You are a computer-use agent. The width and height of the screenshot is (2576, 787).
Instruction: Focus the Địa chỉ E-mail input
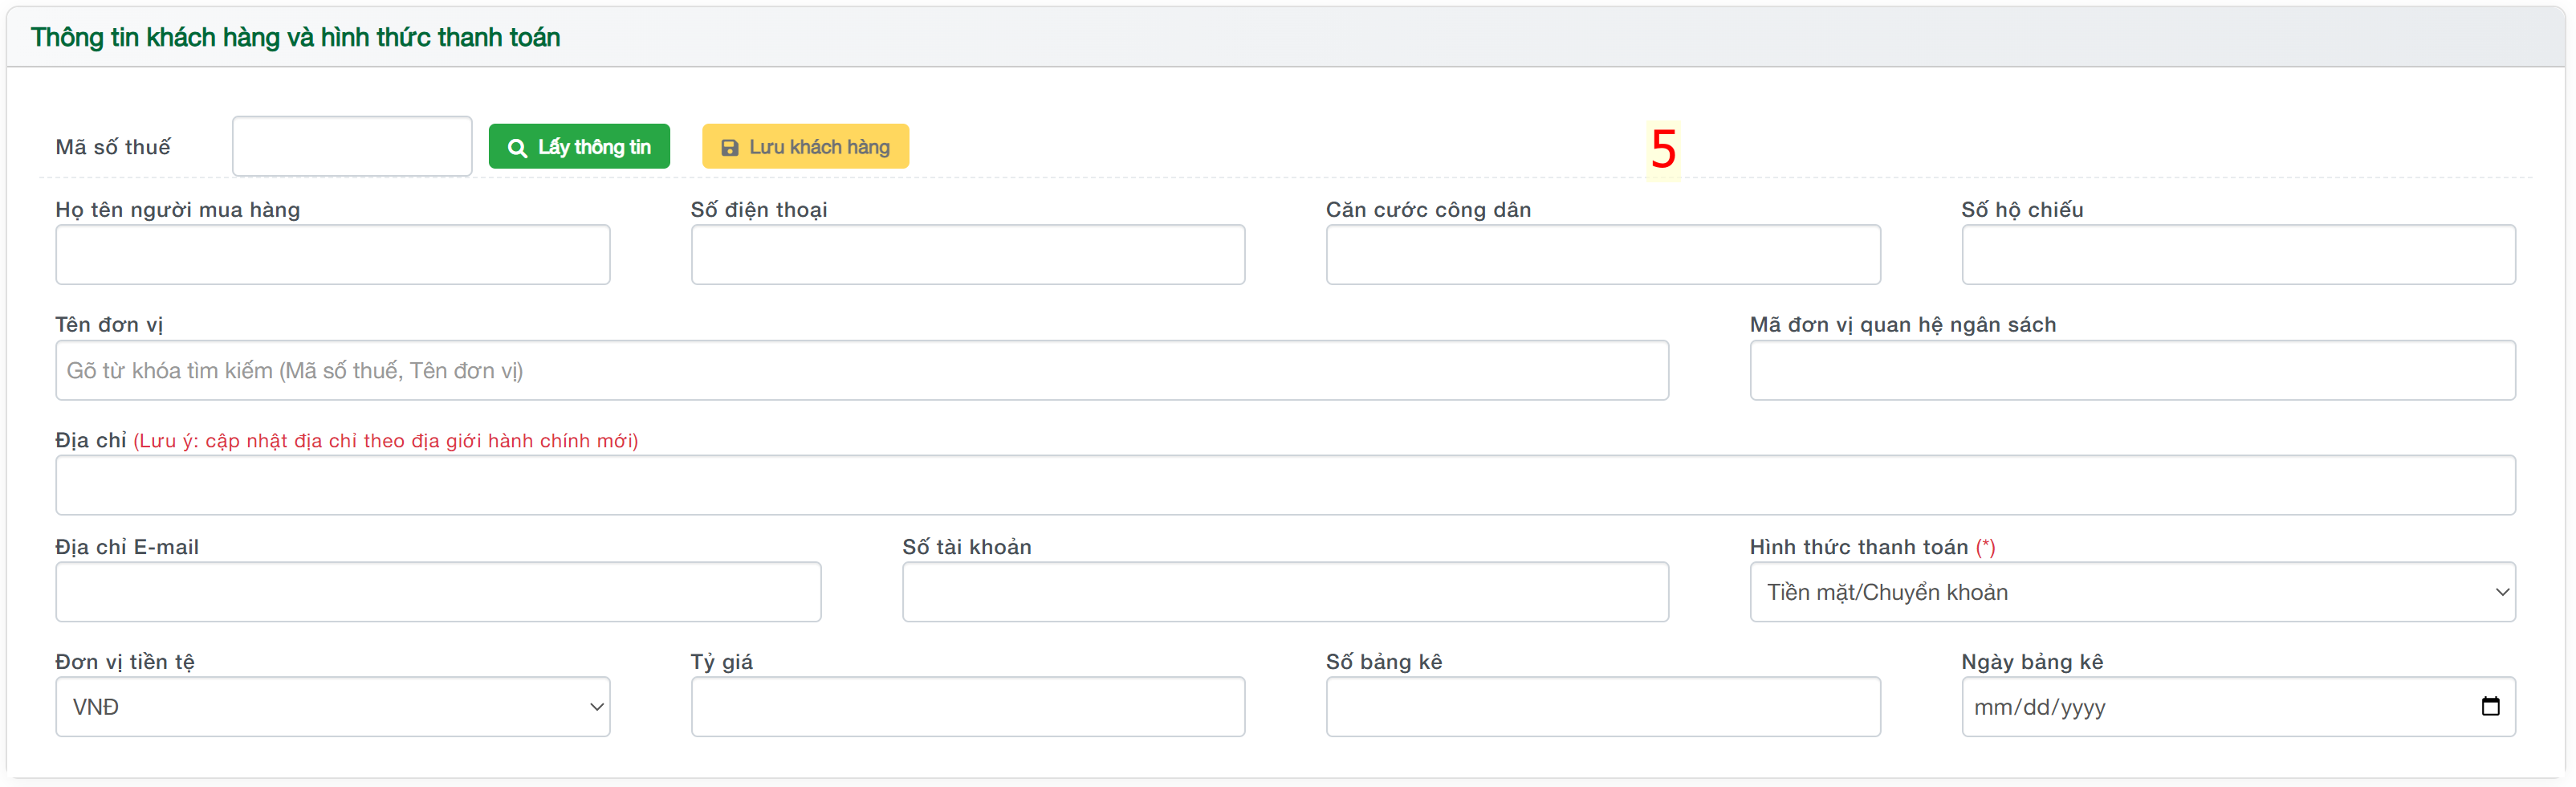[x=438, y=592]
